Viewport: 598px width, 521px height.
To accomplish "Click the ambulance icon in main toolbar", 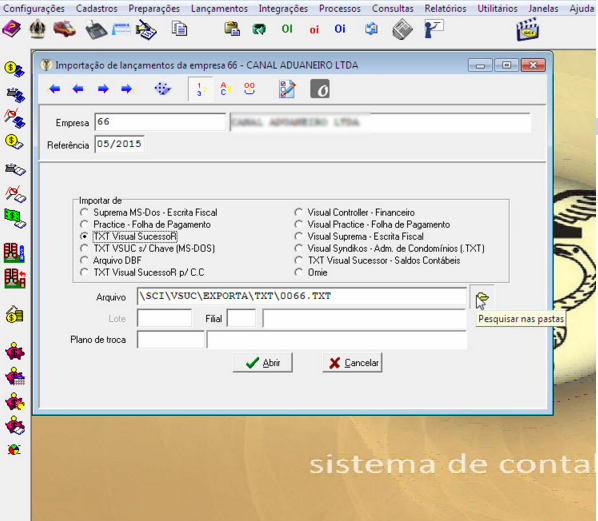I will tap(64, 29).
